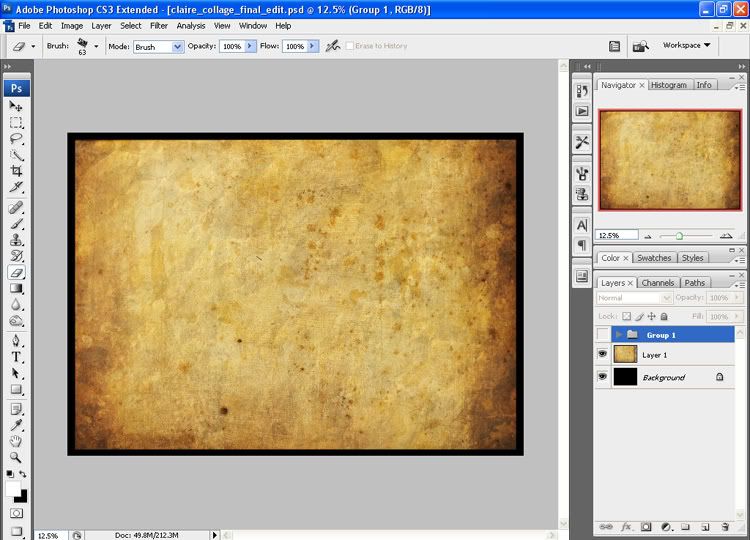Toggle lock transparent pixels

coord(626,316)
